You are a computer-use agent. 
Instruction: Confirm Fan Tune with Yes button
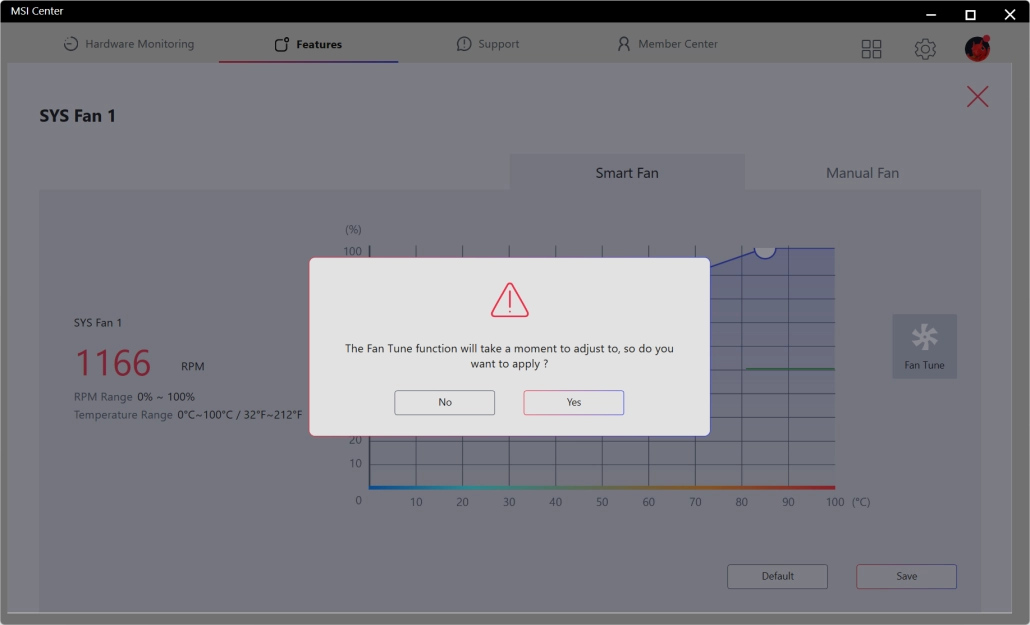[573, 402]
